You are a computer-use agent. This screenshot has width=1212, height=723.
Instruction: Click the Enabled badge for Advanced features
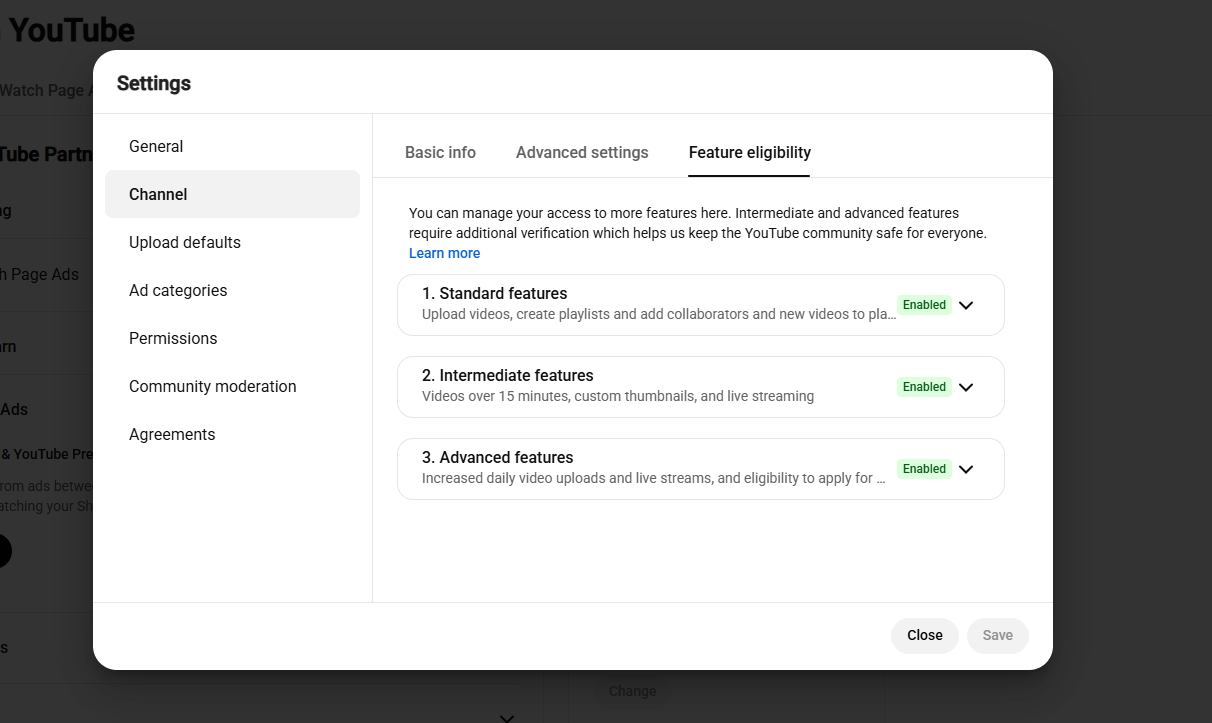click(924, 469)
